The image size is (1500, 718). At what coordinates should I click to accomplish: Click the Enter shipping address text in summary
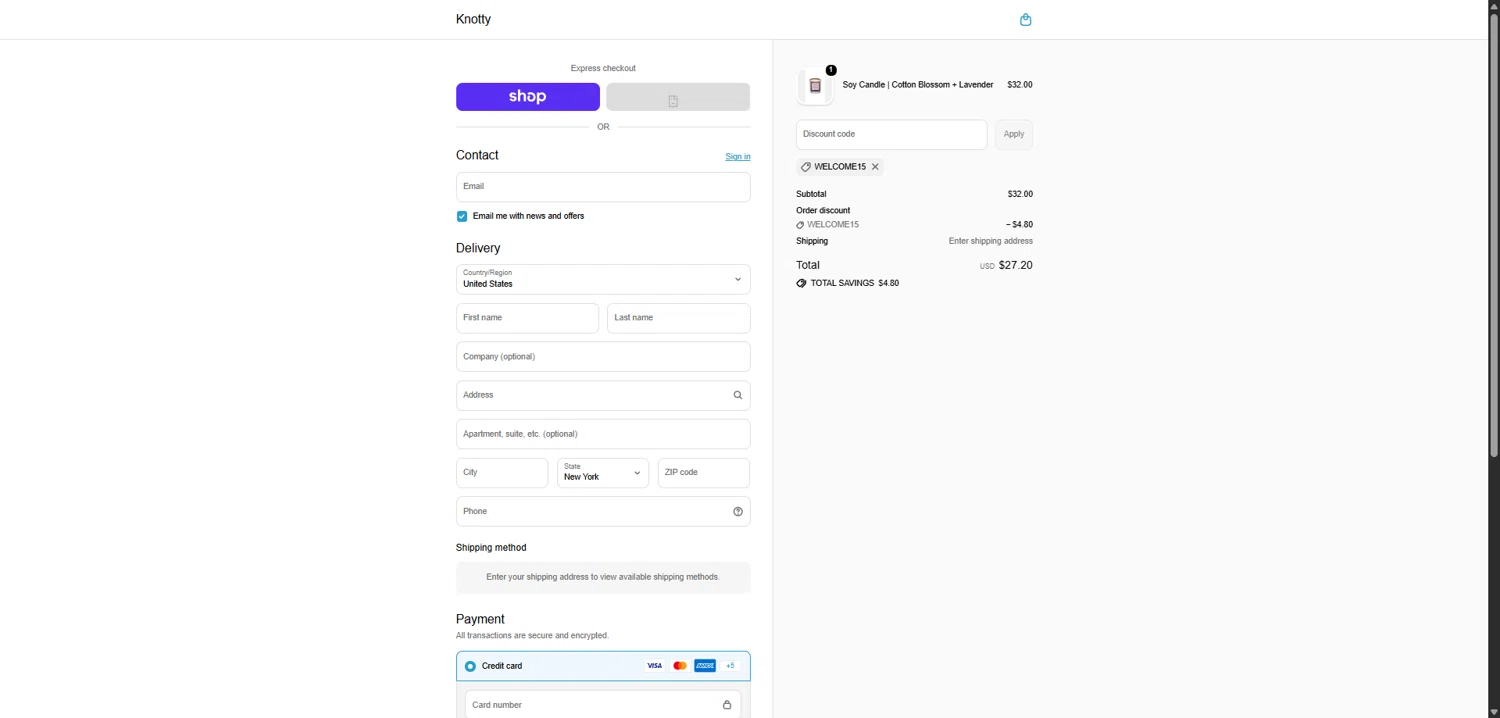991,241
